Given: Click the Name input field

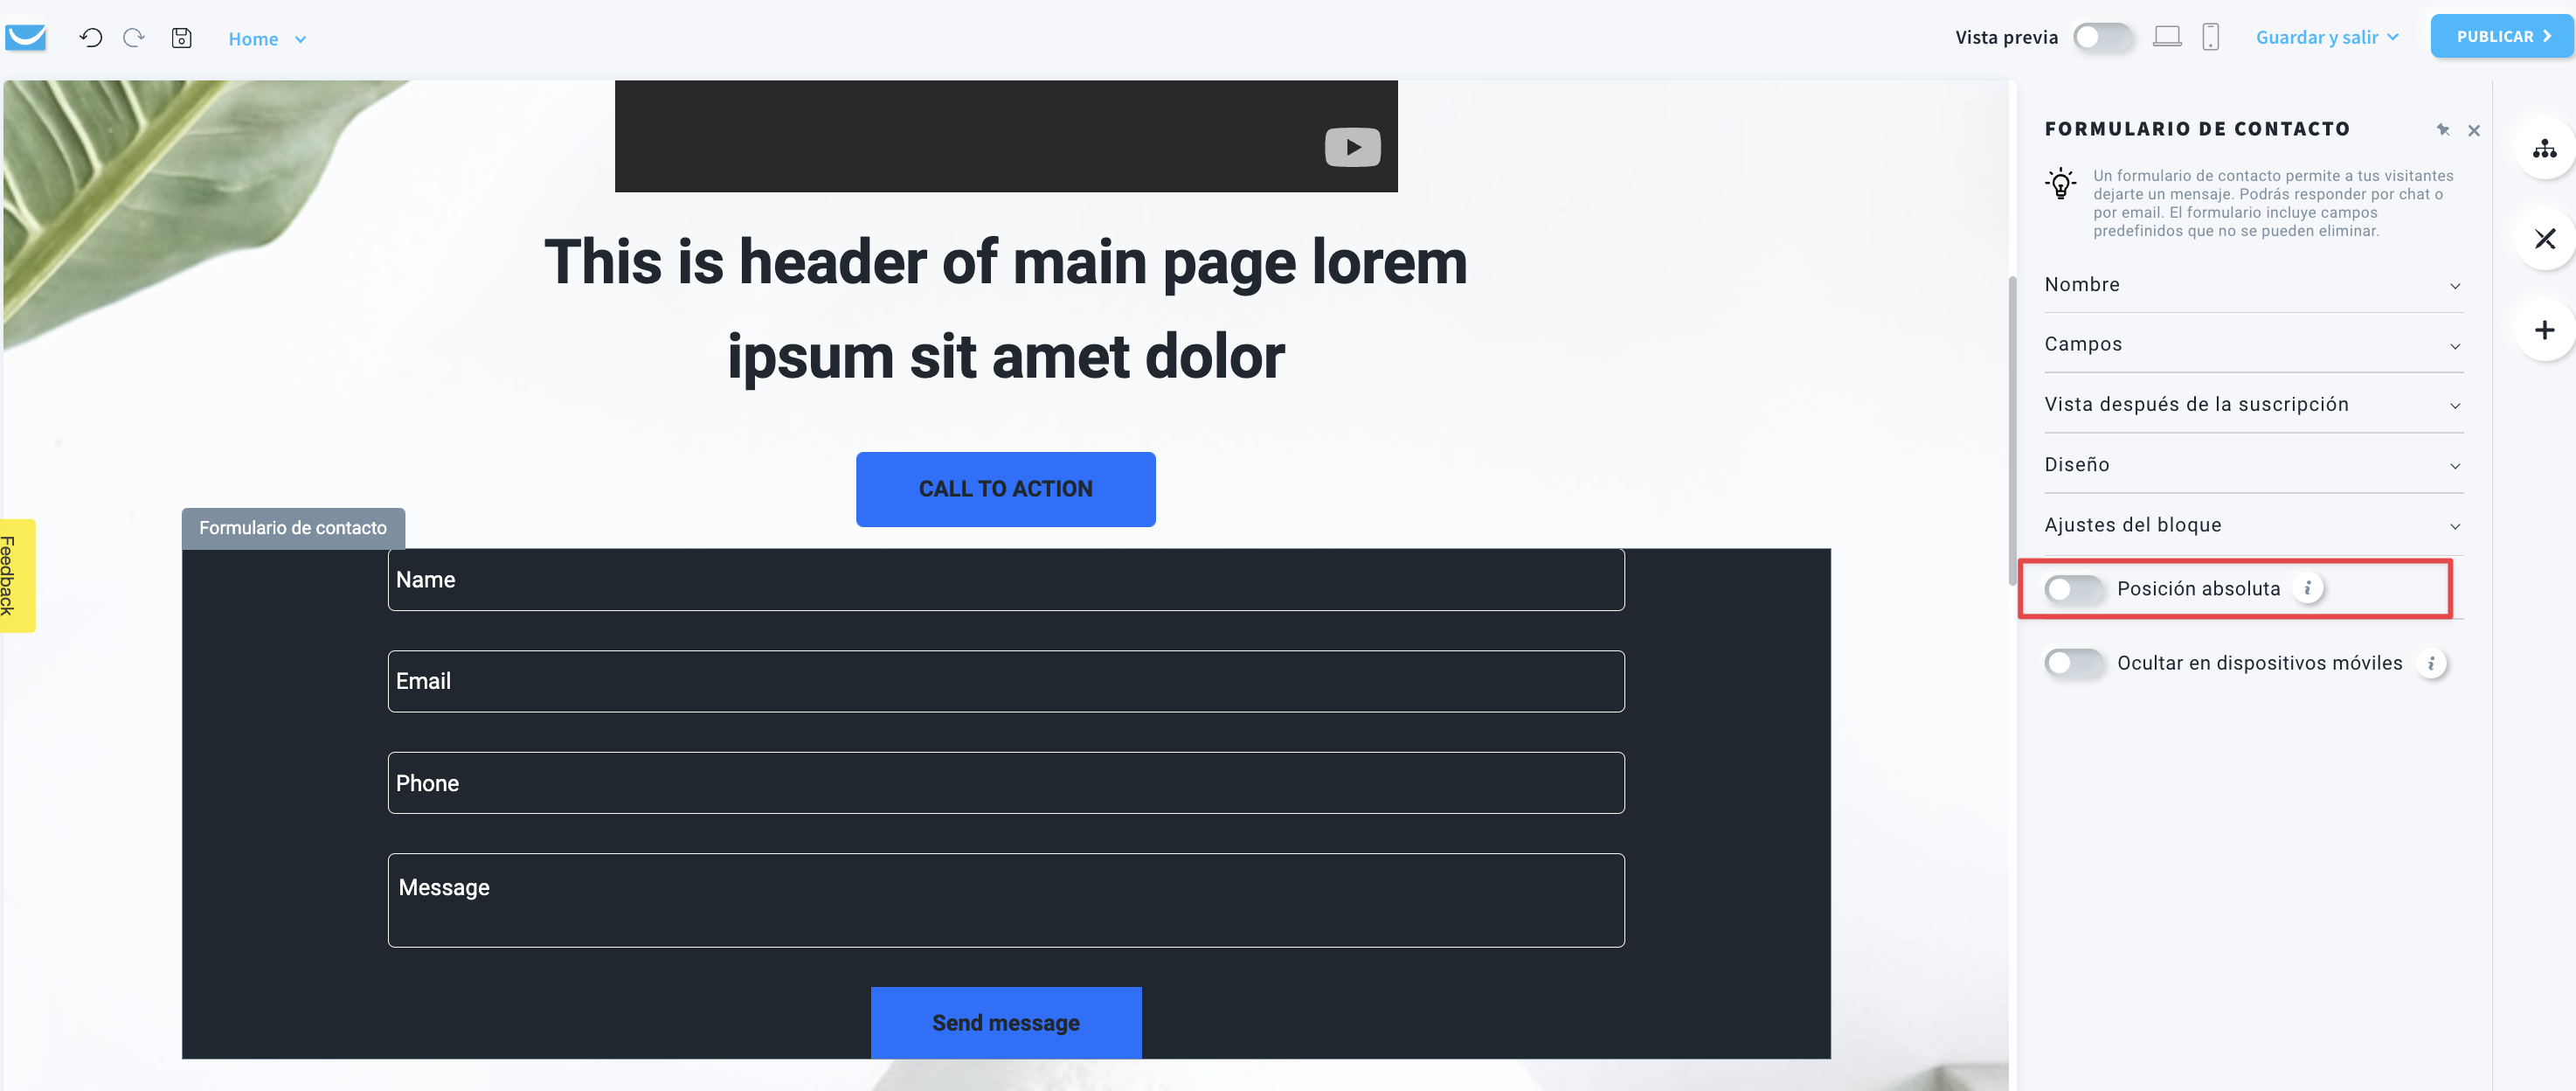Looking at the screenshot, I should click(1004, 579).
